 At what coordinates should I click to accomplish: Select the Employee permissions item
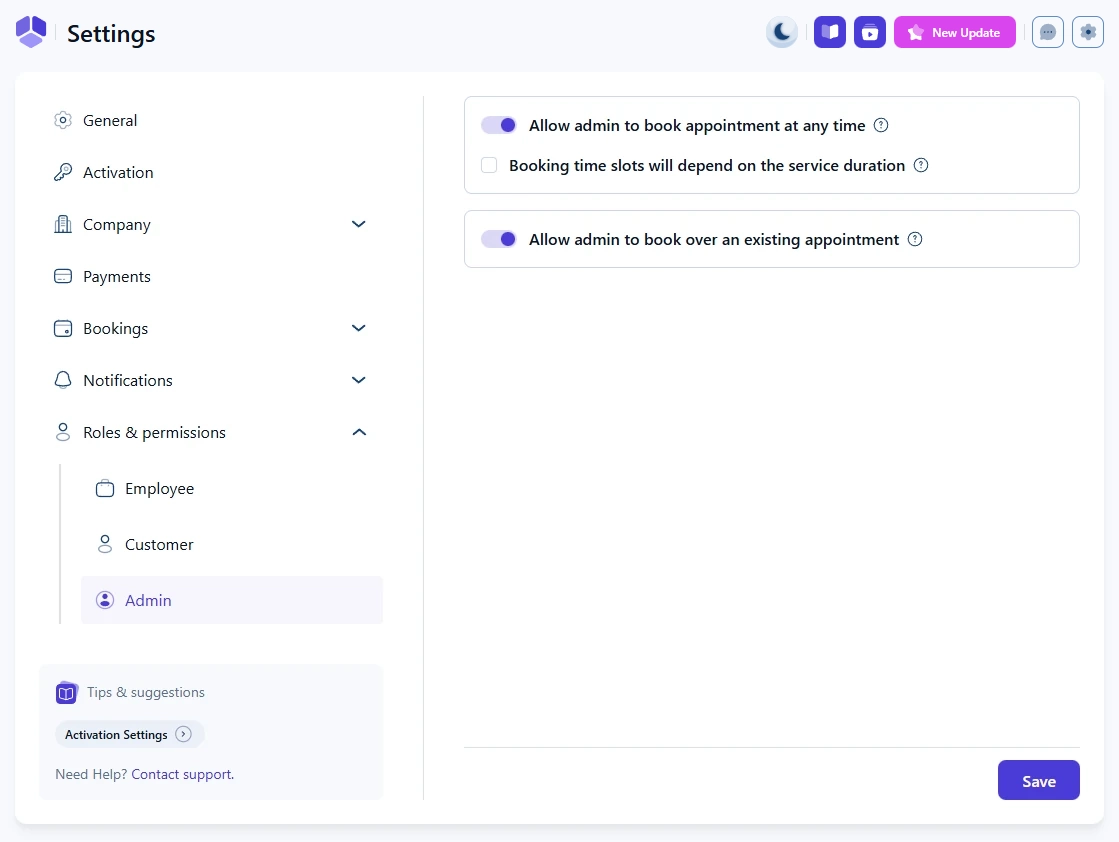point(159,489)
